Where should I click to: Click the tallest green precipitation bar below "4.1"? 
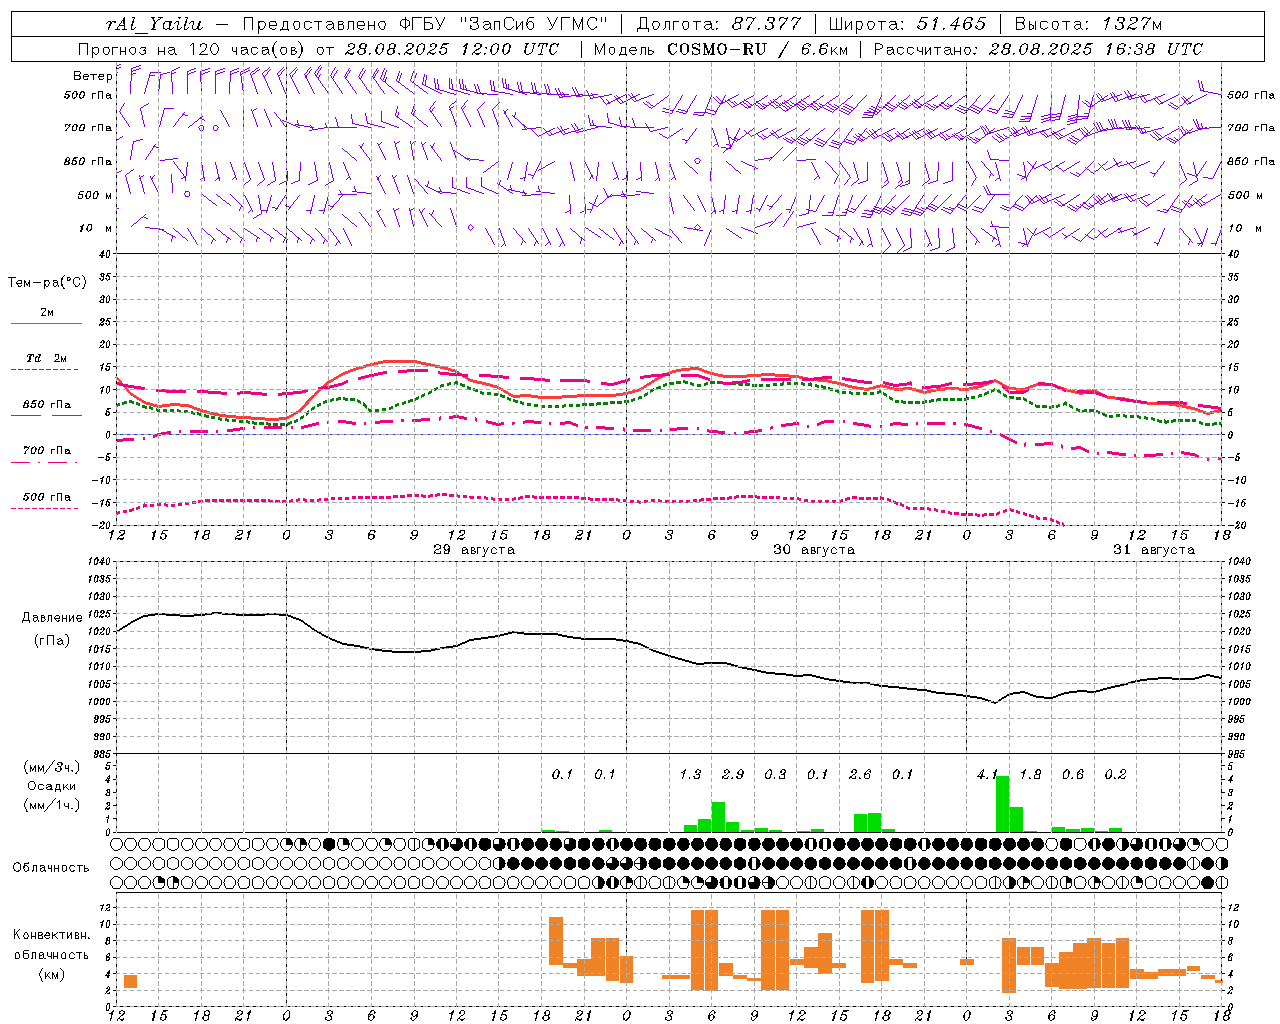tap(1003, 804)
